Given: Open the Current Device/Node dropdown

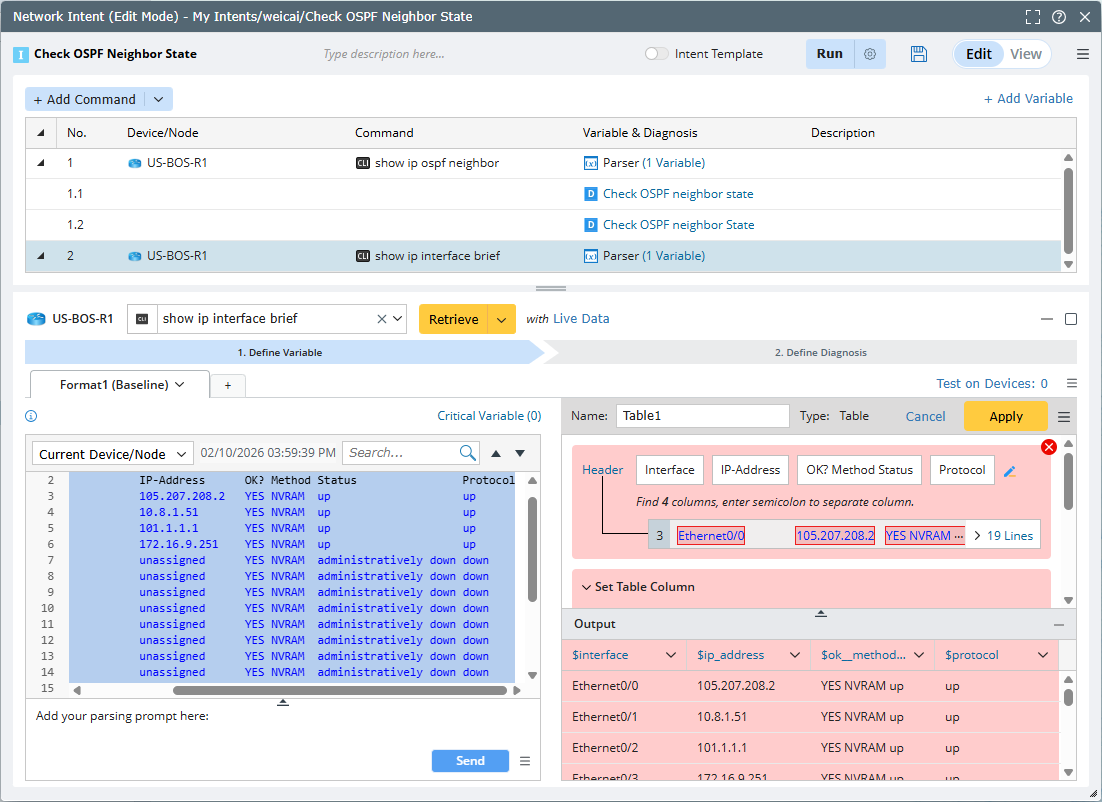Looking at the screenshot, I should pos(113,454).
